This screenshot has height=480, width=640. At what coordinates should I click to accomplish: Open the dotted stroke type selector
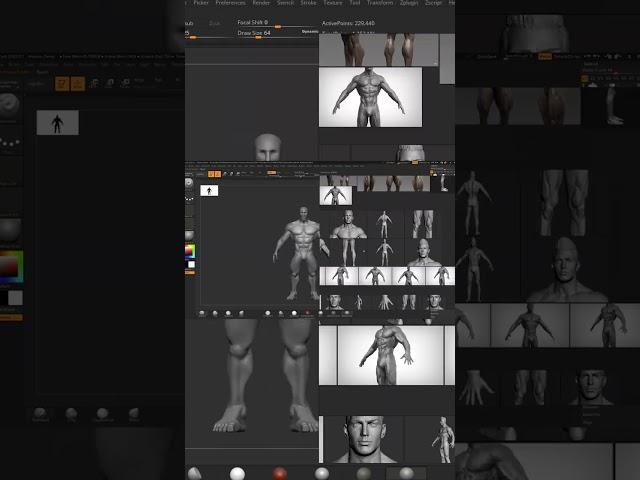point(189,199)
